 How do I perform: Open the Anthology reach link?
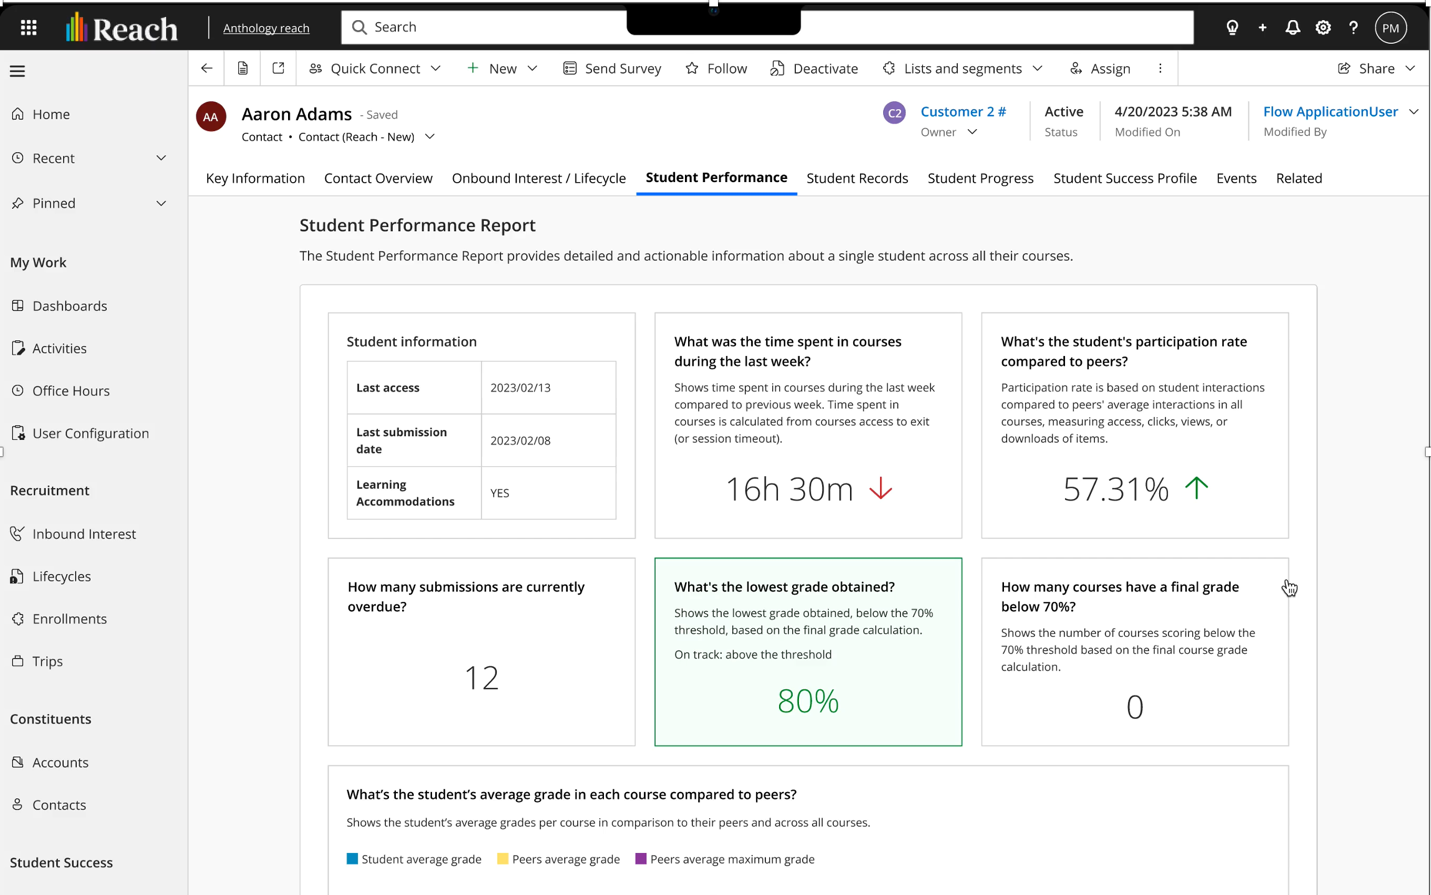(266, 28)
